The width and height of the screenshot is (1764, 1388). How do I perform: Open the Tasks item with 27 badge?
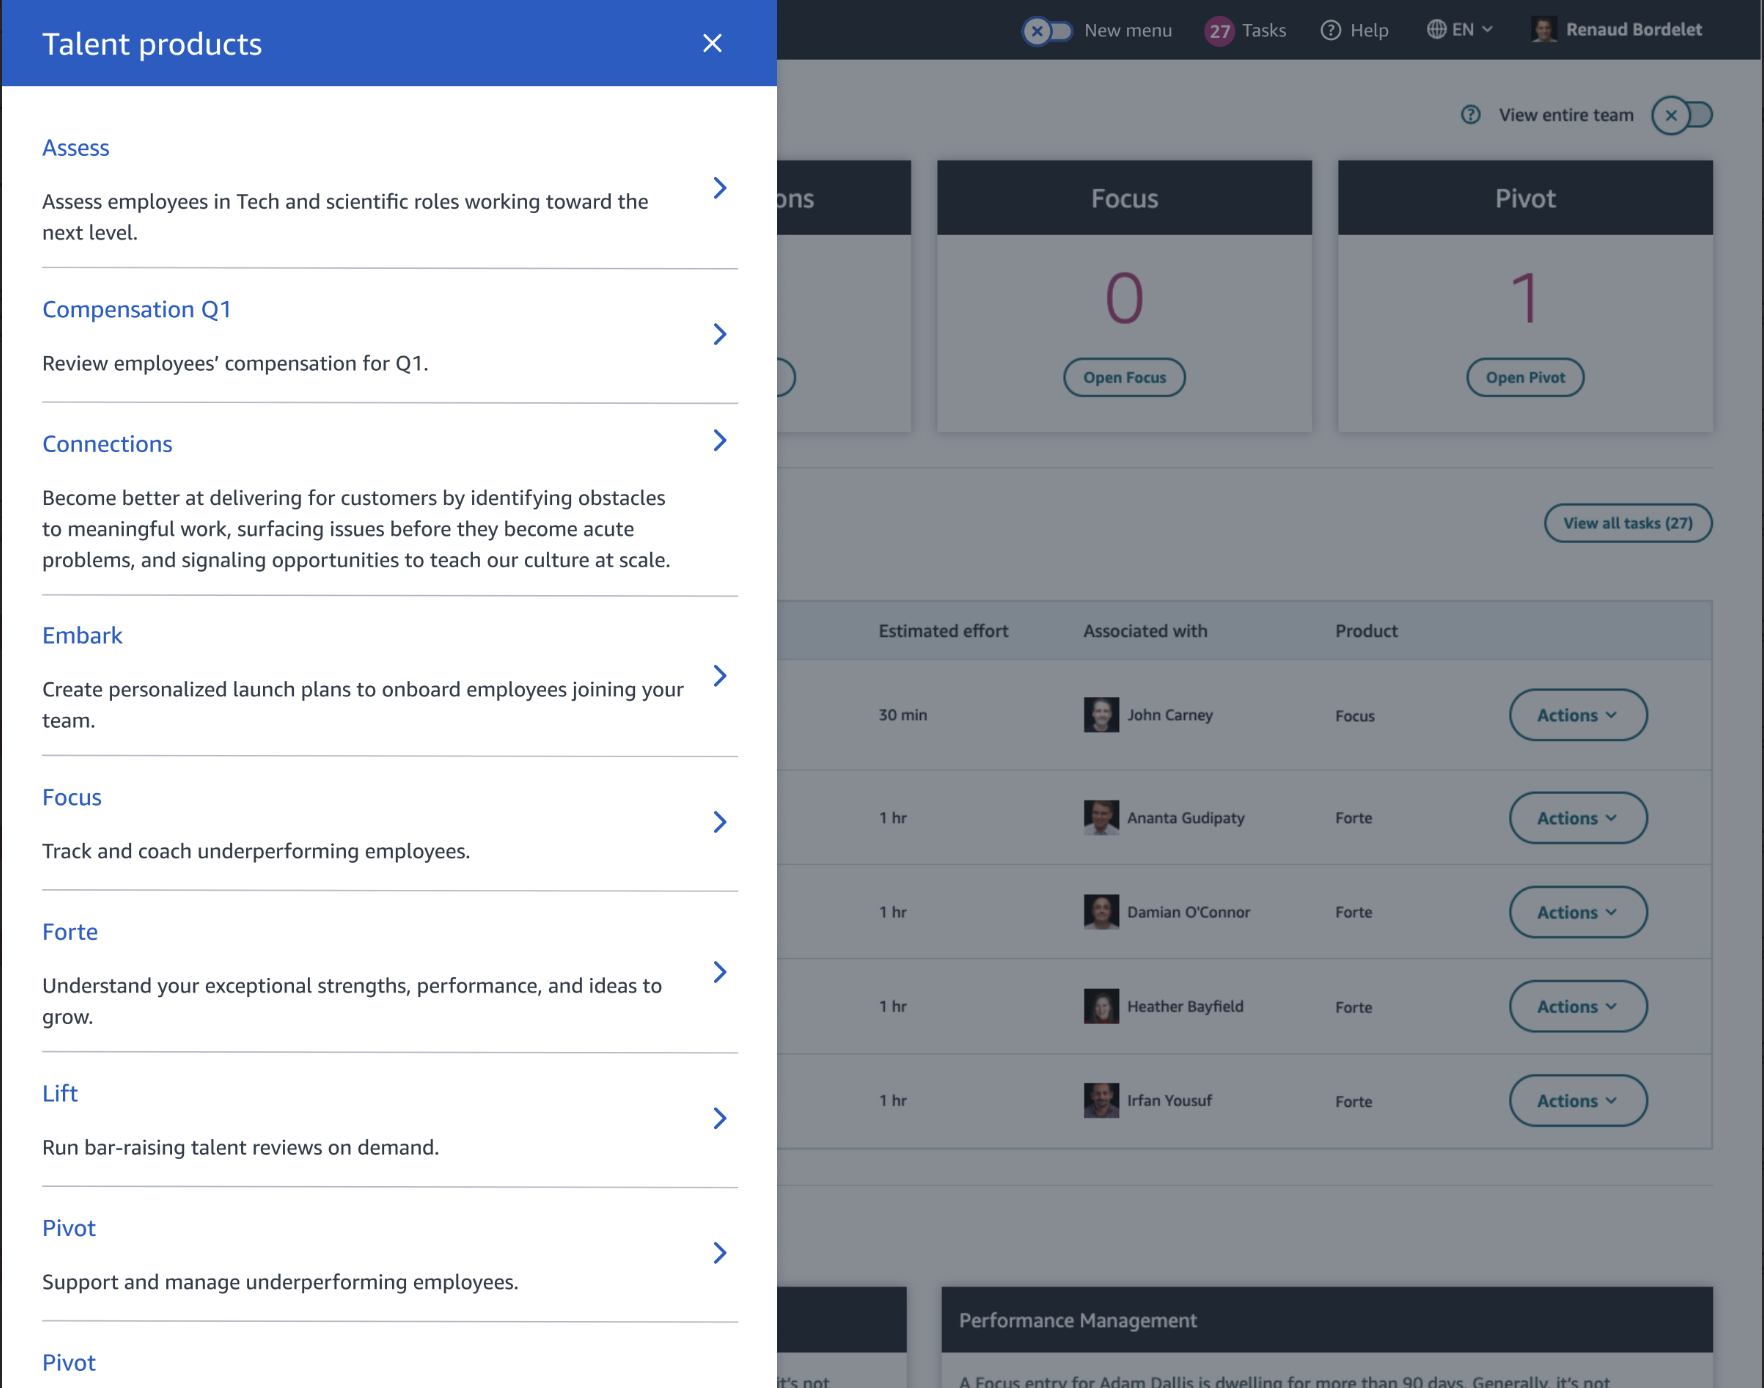[x=1245, y=31]
